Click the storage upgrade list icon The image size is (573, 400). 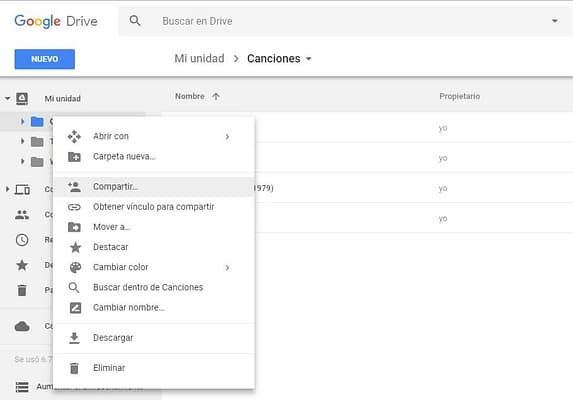tap(22, 386)
